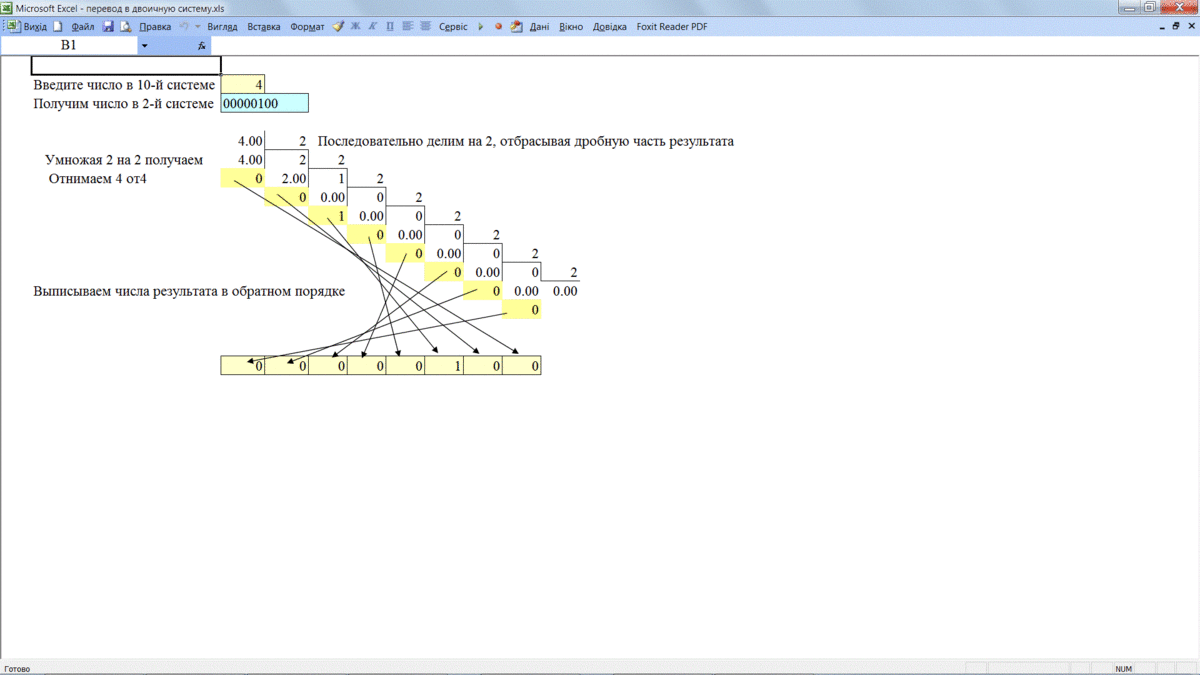
Task: Activate the Format Painter brush icon
Action: click(x=338, y=27)
